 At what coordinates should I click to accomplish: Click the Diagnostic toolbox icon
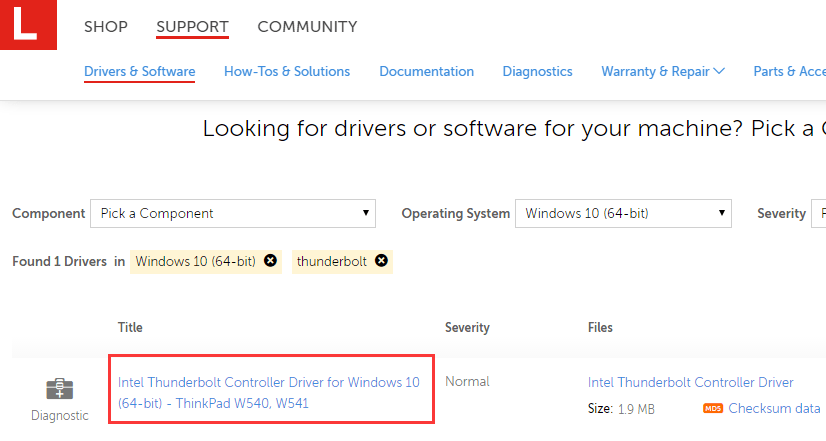coord(60,389)
